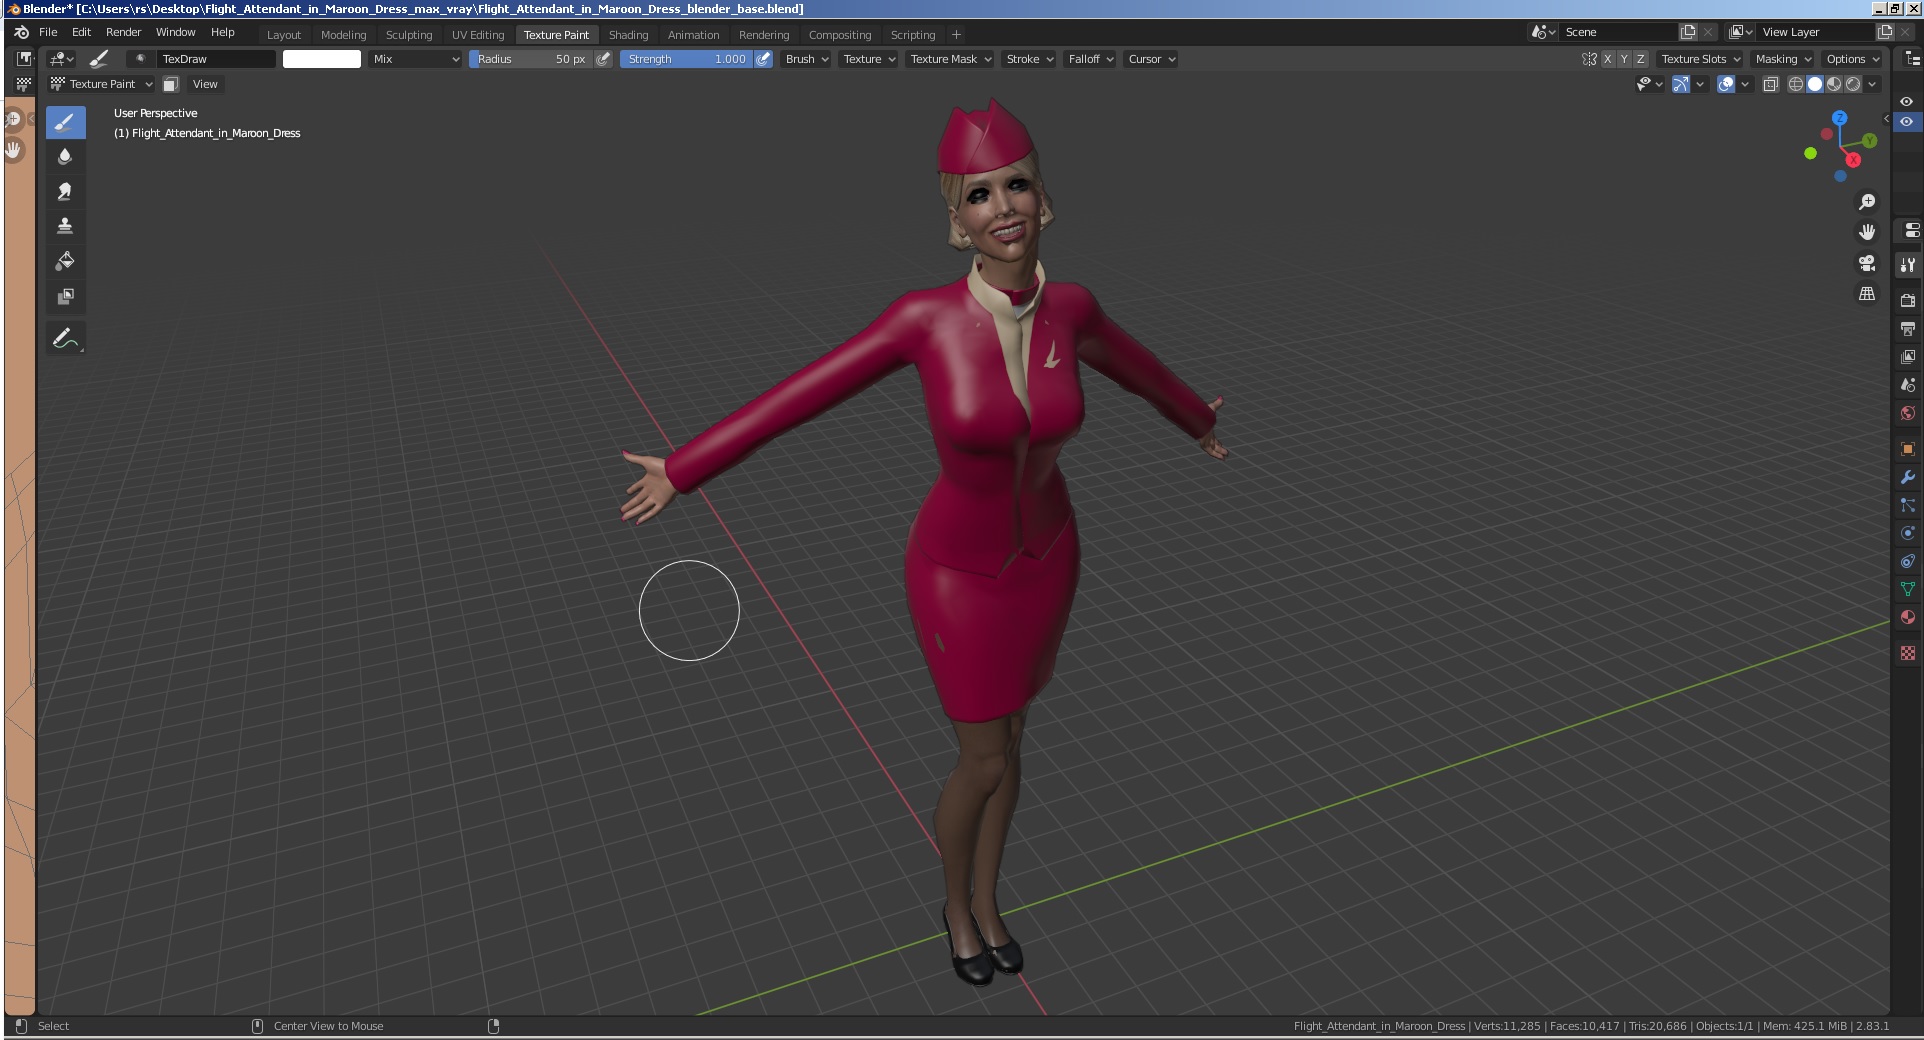Switch perspective/orthographic grid icon
This screenshot has height=1040, width=1924.
point(1867,294)
